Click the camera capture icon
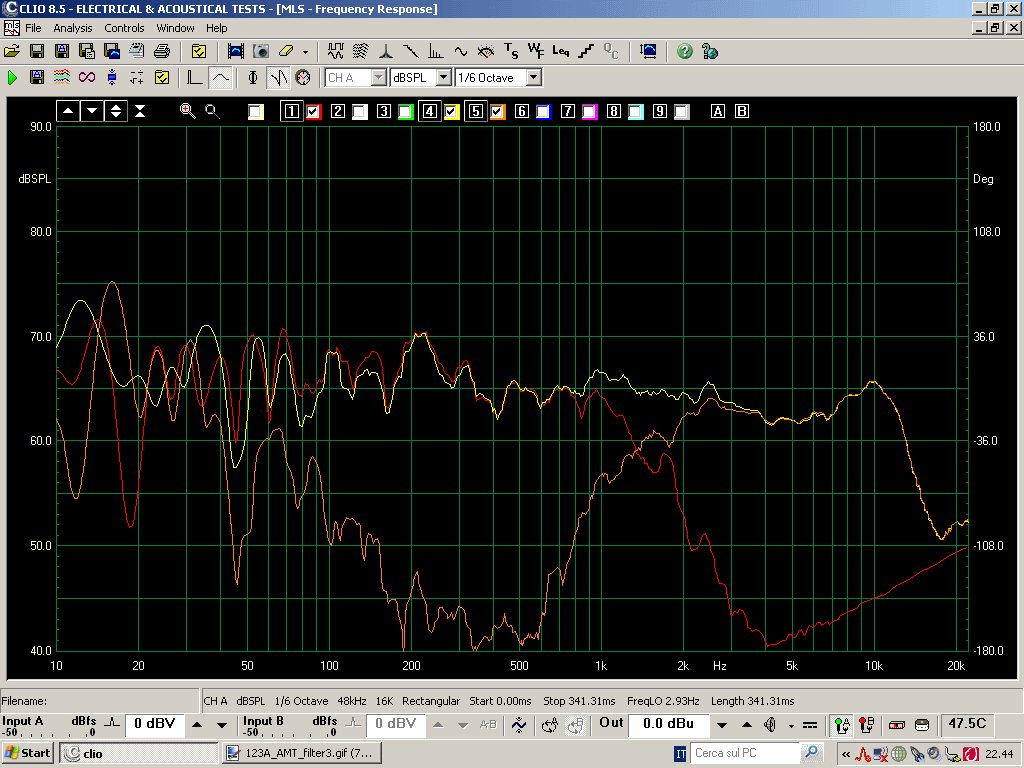This screenshot has height=768, width=1024. (x=261, y=51)
